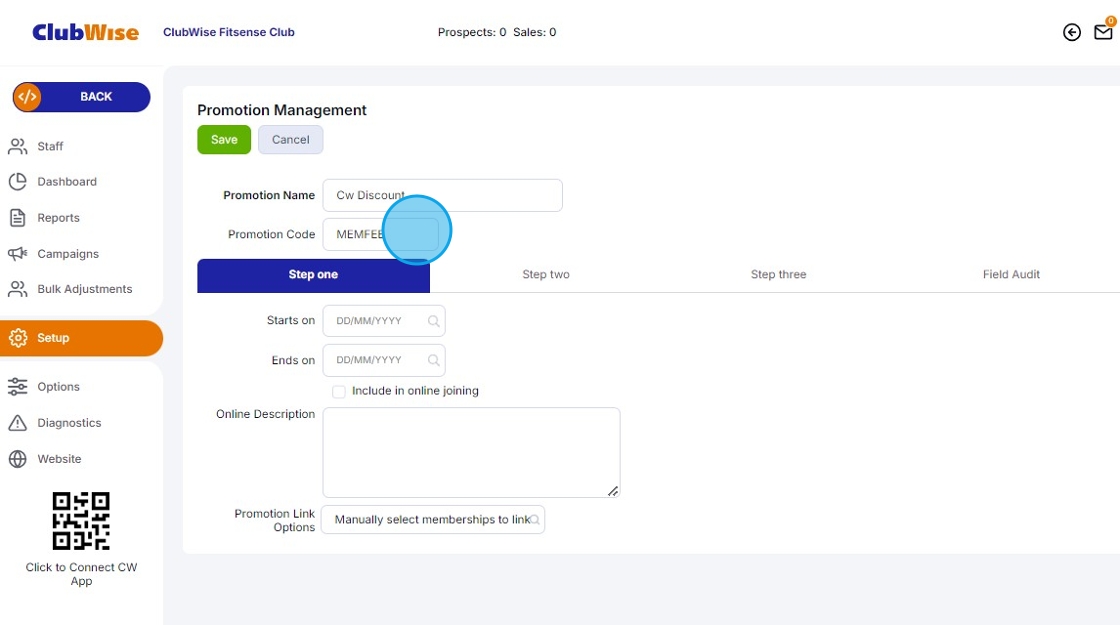Screen dimensions: 1120x625
Task: Open the Field Audit tab
Action: click(x=1011, y=275)
